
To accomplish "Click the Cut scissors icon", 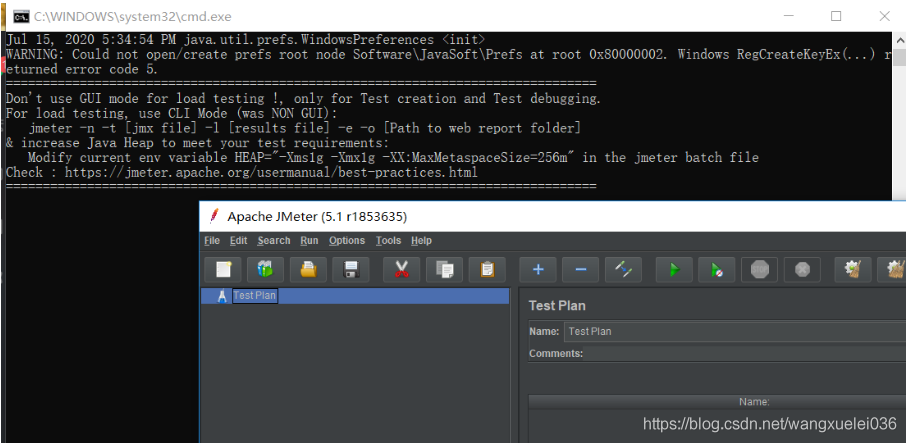I will [401, 269].
